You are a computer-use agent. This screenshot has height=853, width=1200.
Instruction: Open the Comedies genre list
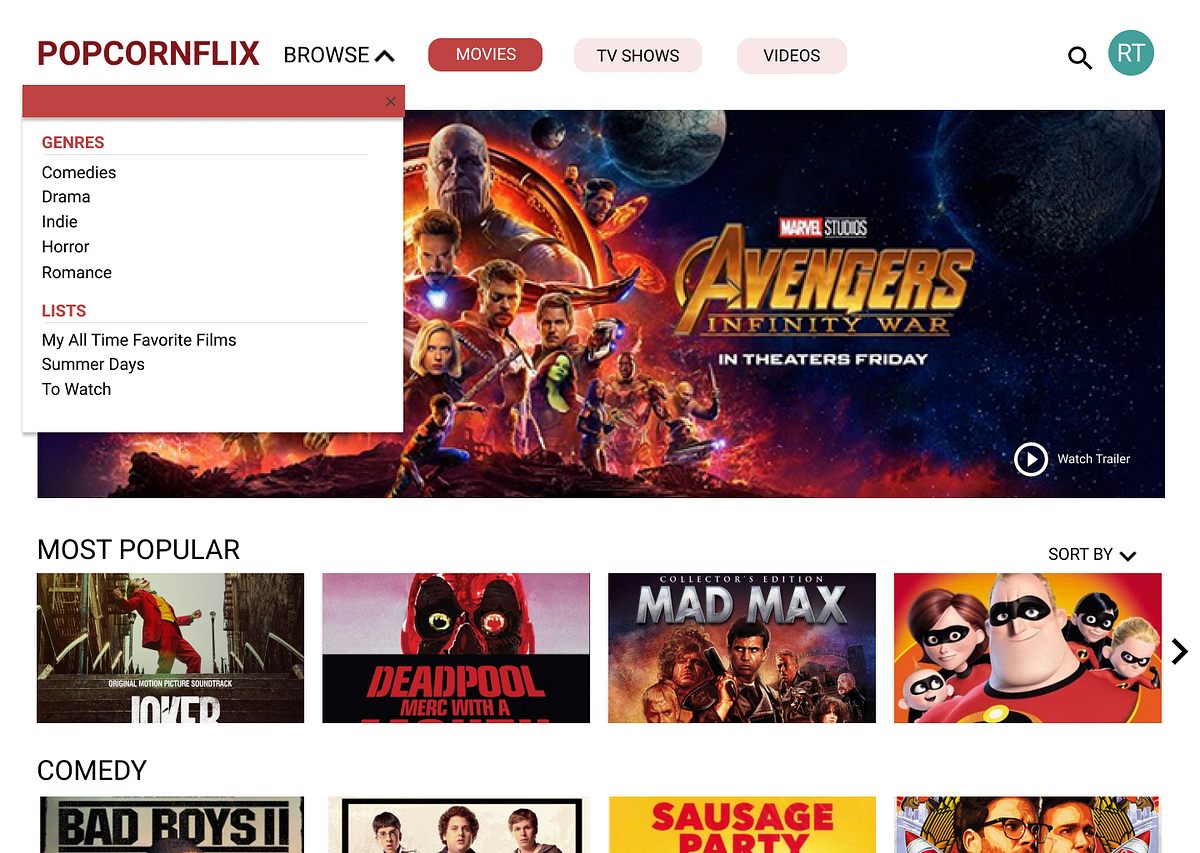point(78,172)
